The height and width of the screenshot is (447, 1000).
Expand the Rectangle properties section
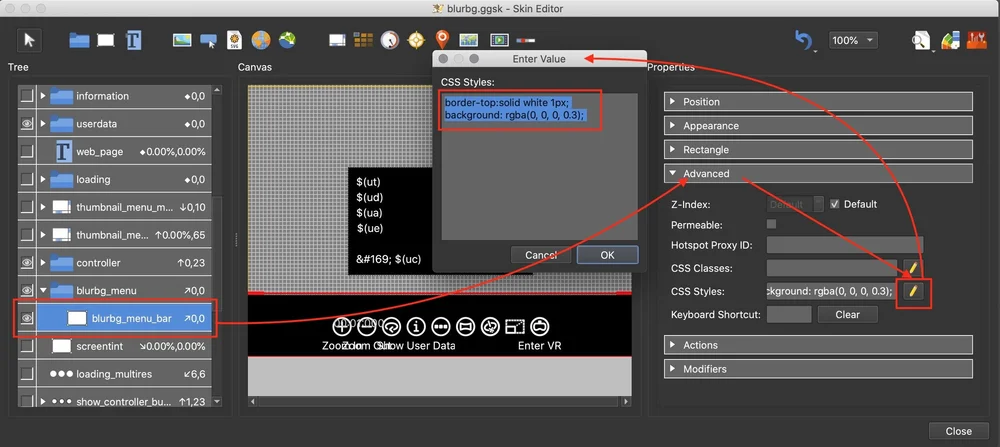pyautogui.click(x=818, y=150)
